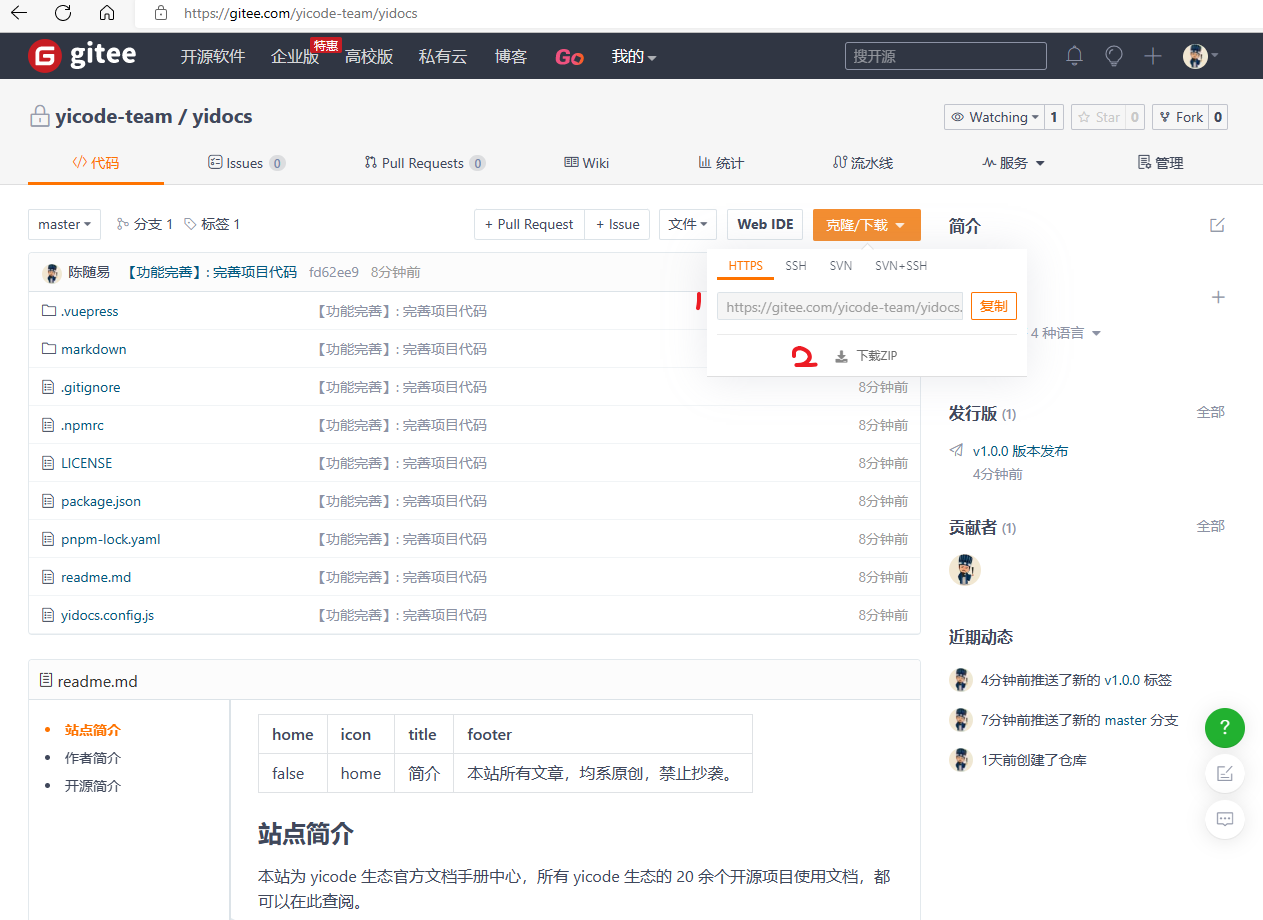Focus the 搜开源 search field
Viewport: 1263px width, 920px height.
tap(946, 56)
